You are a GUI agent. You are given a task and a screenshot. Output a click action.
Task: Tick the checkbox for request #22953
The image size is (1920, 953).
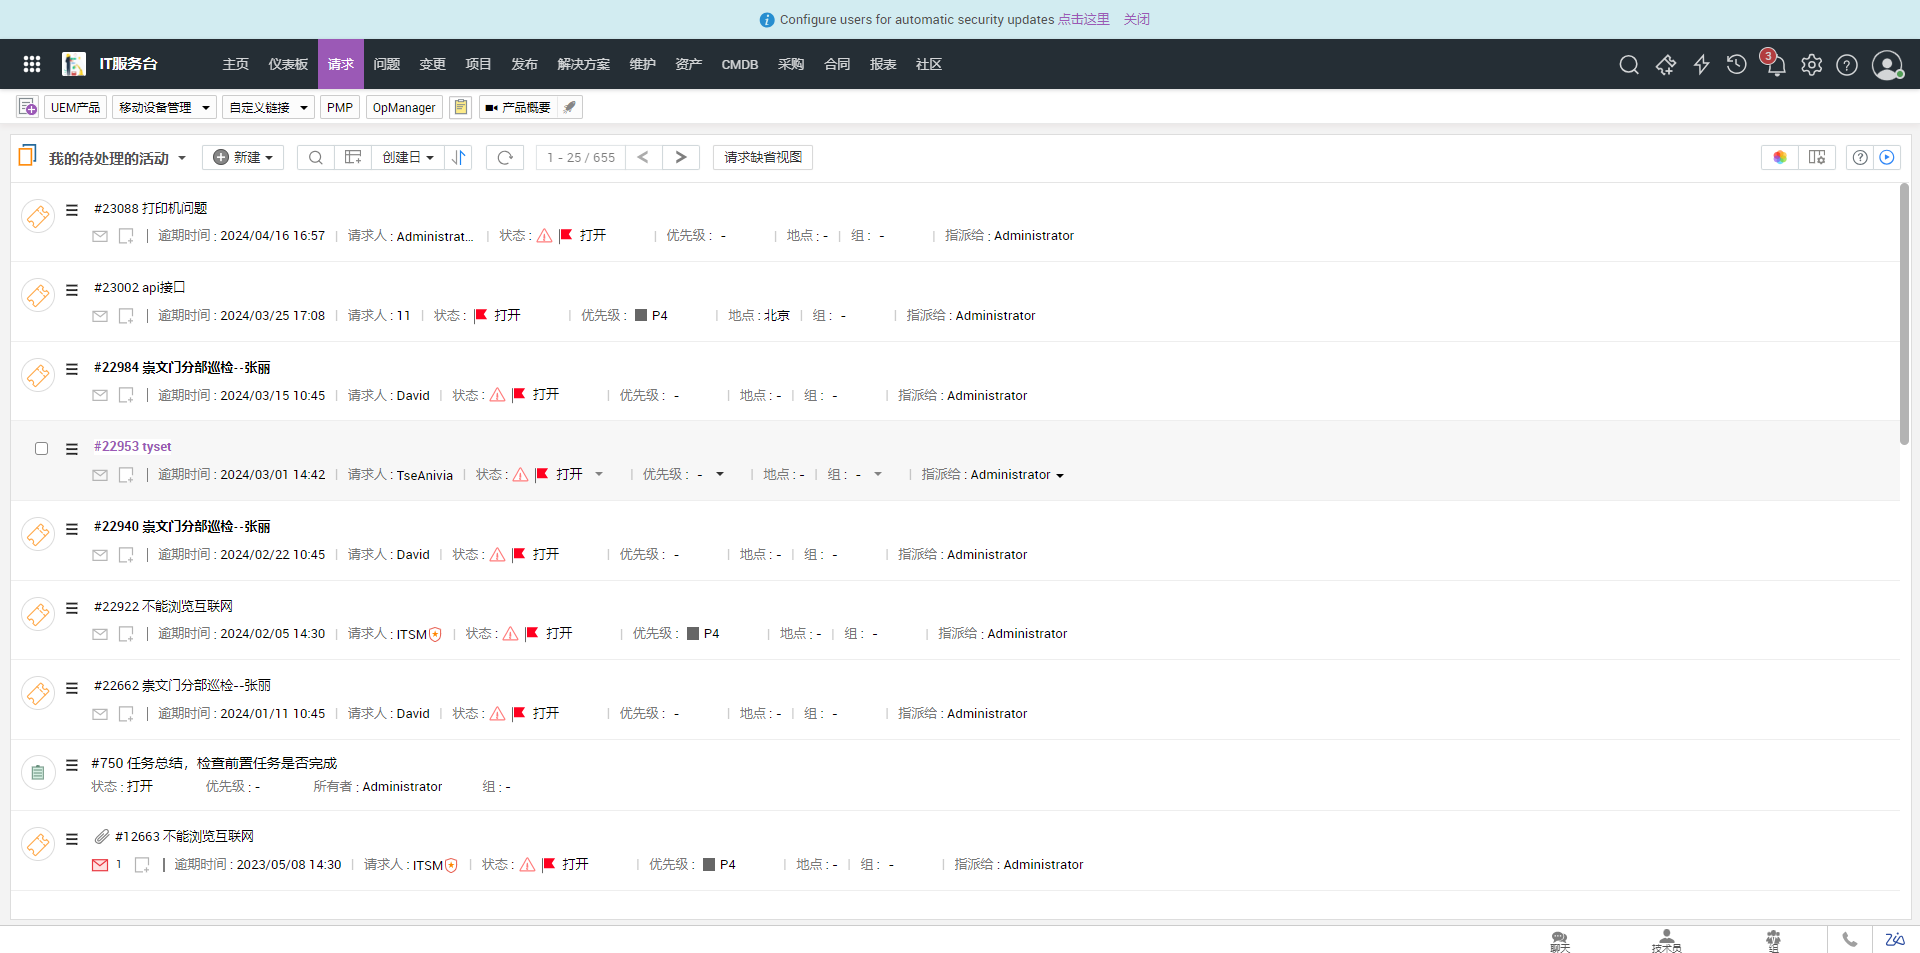42,448
